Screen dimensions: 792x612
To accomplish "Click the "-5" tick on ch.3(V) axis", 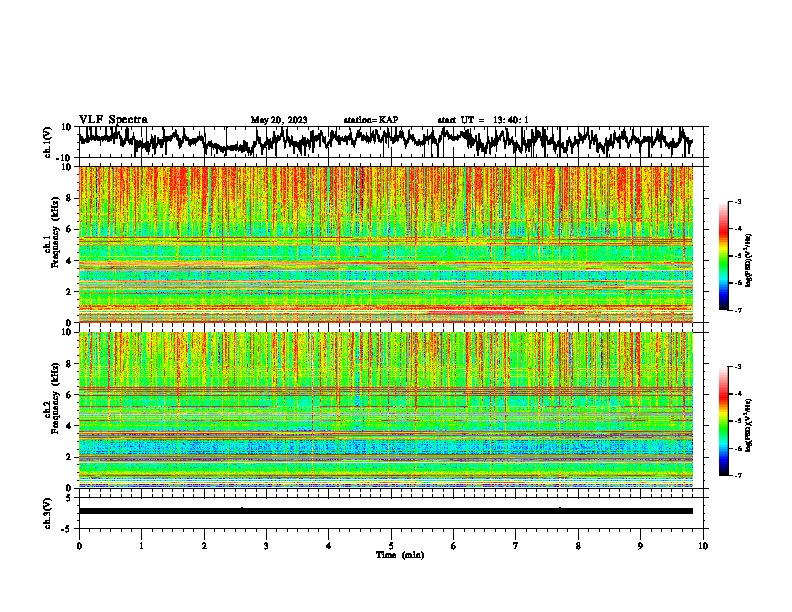I will pos(67,529).
